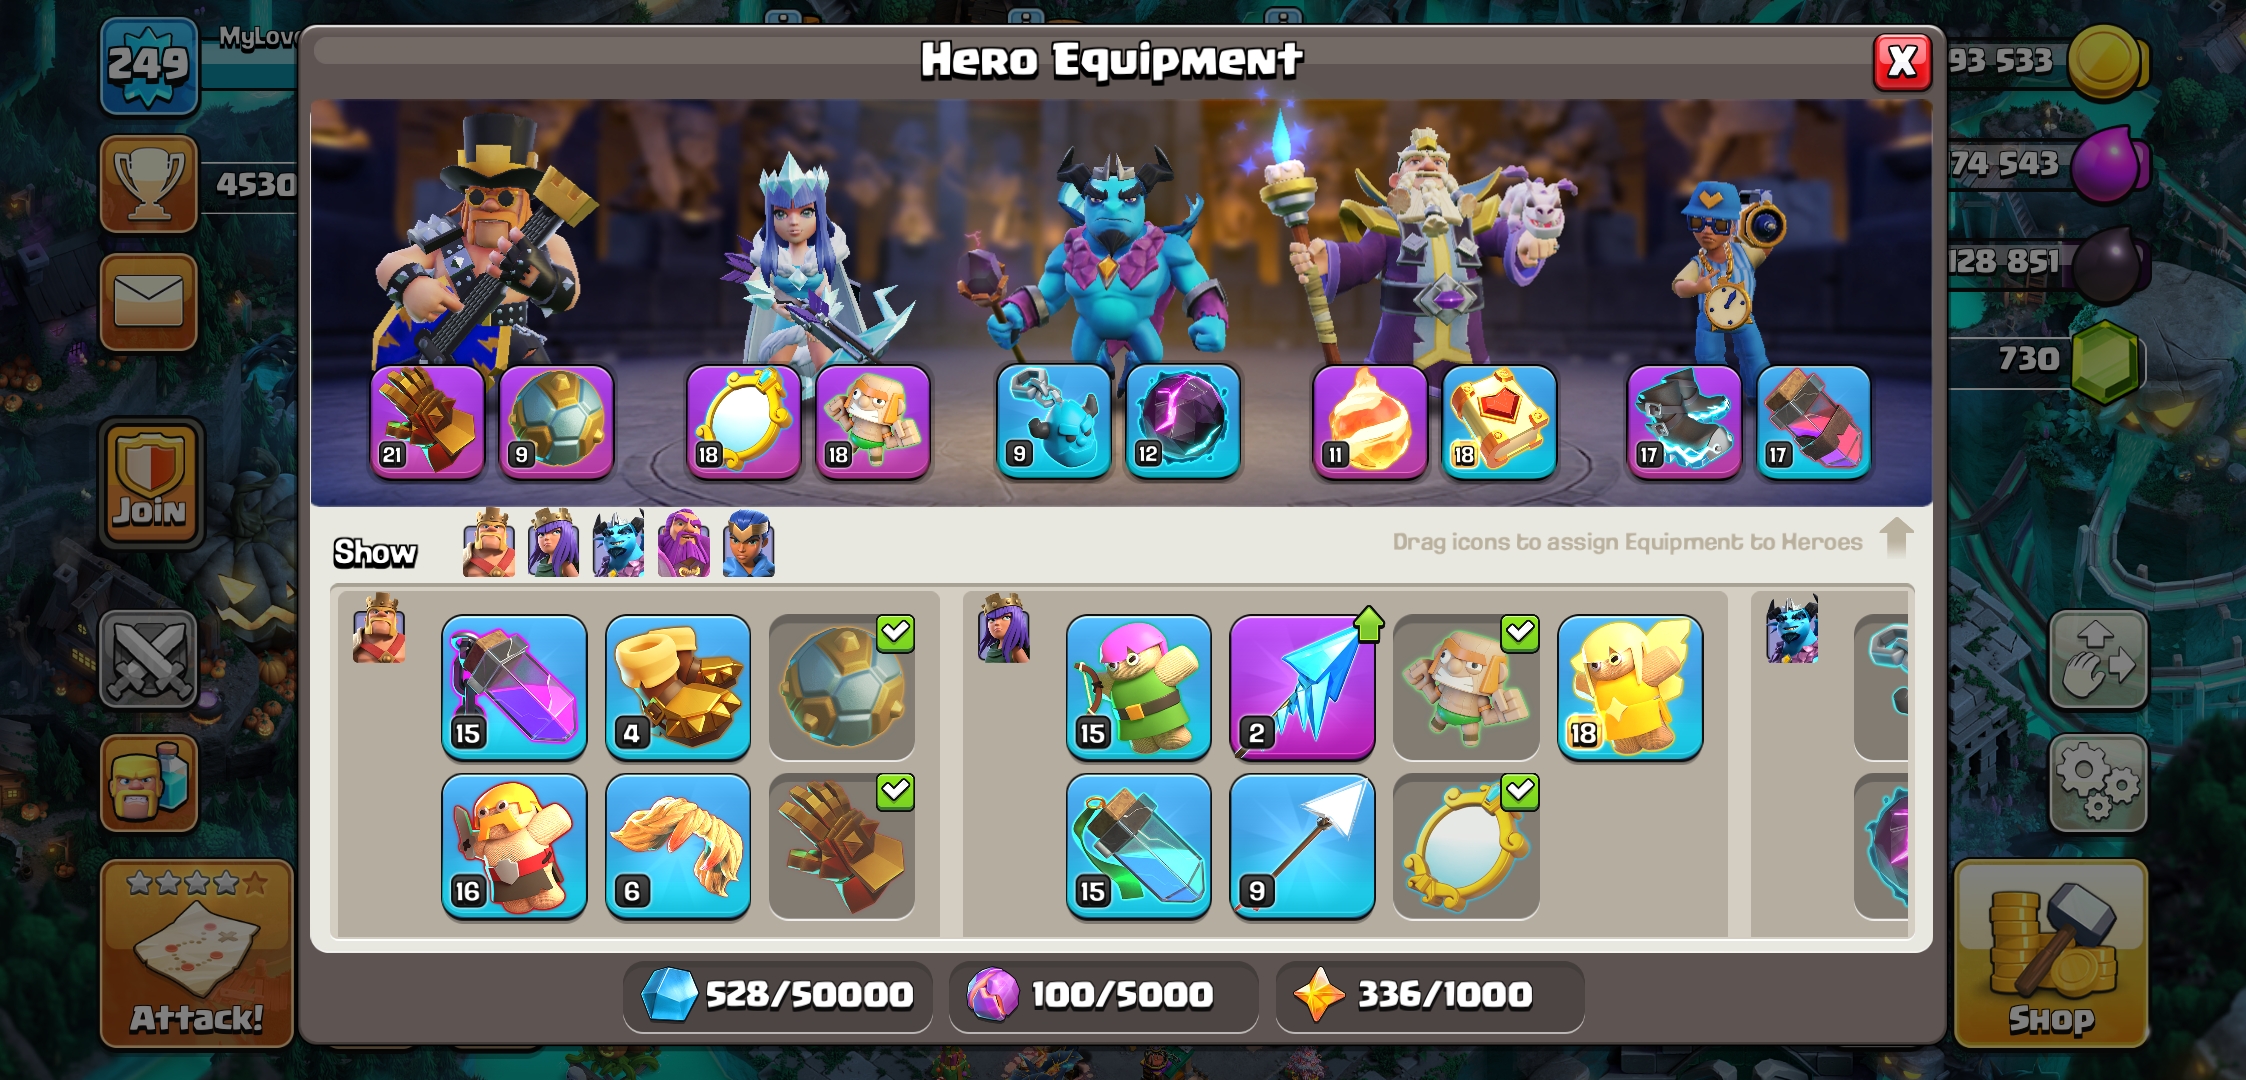
Task: Toggle the Archer Queen show filter
Action: pyautogui.click(x=553, y=543)
